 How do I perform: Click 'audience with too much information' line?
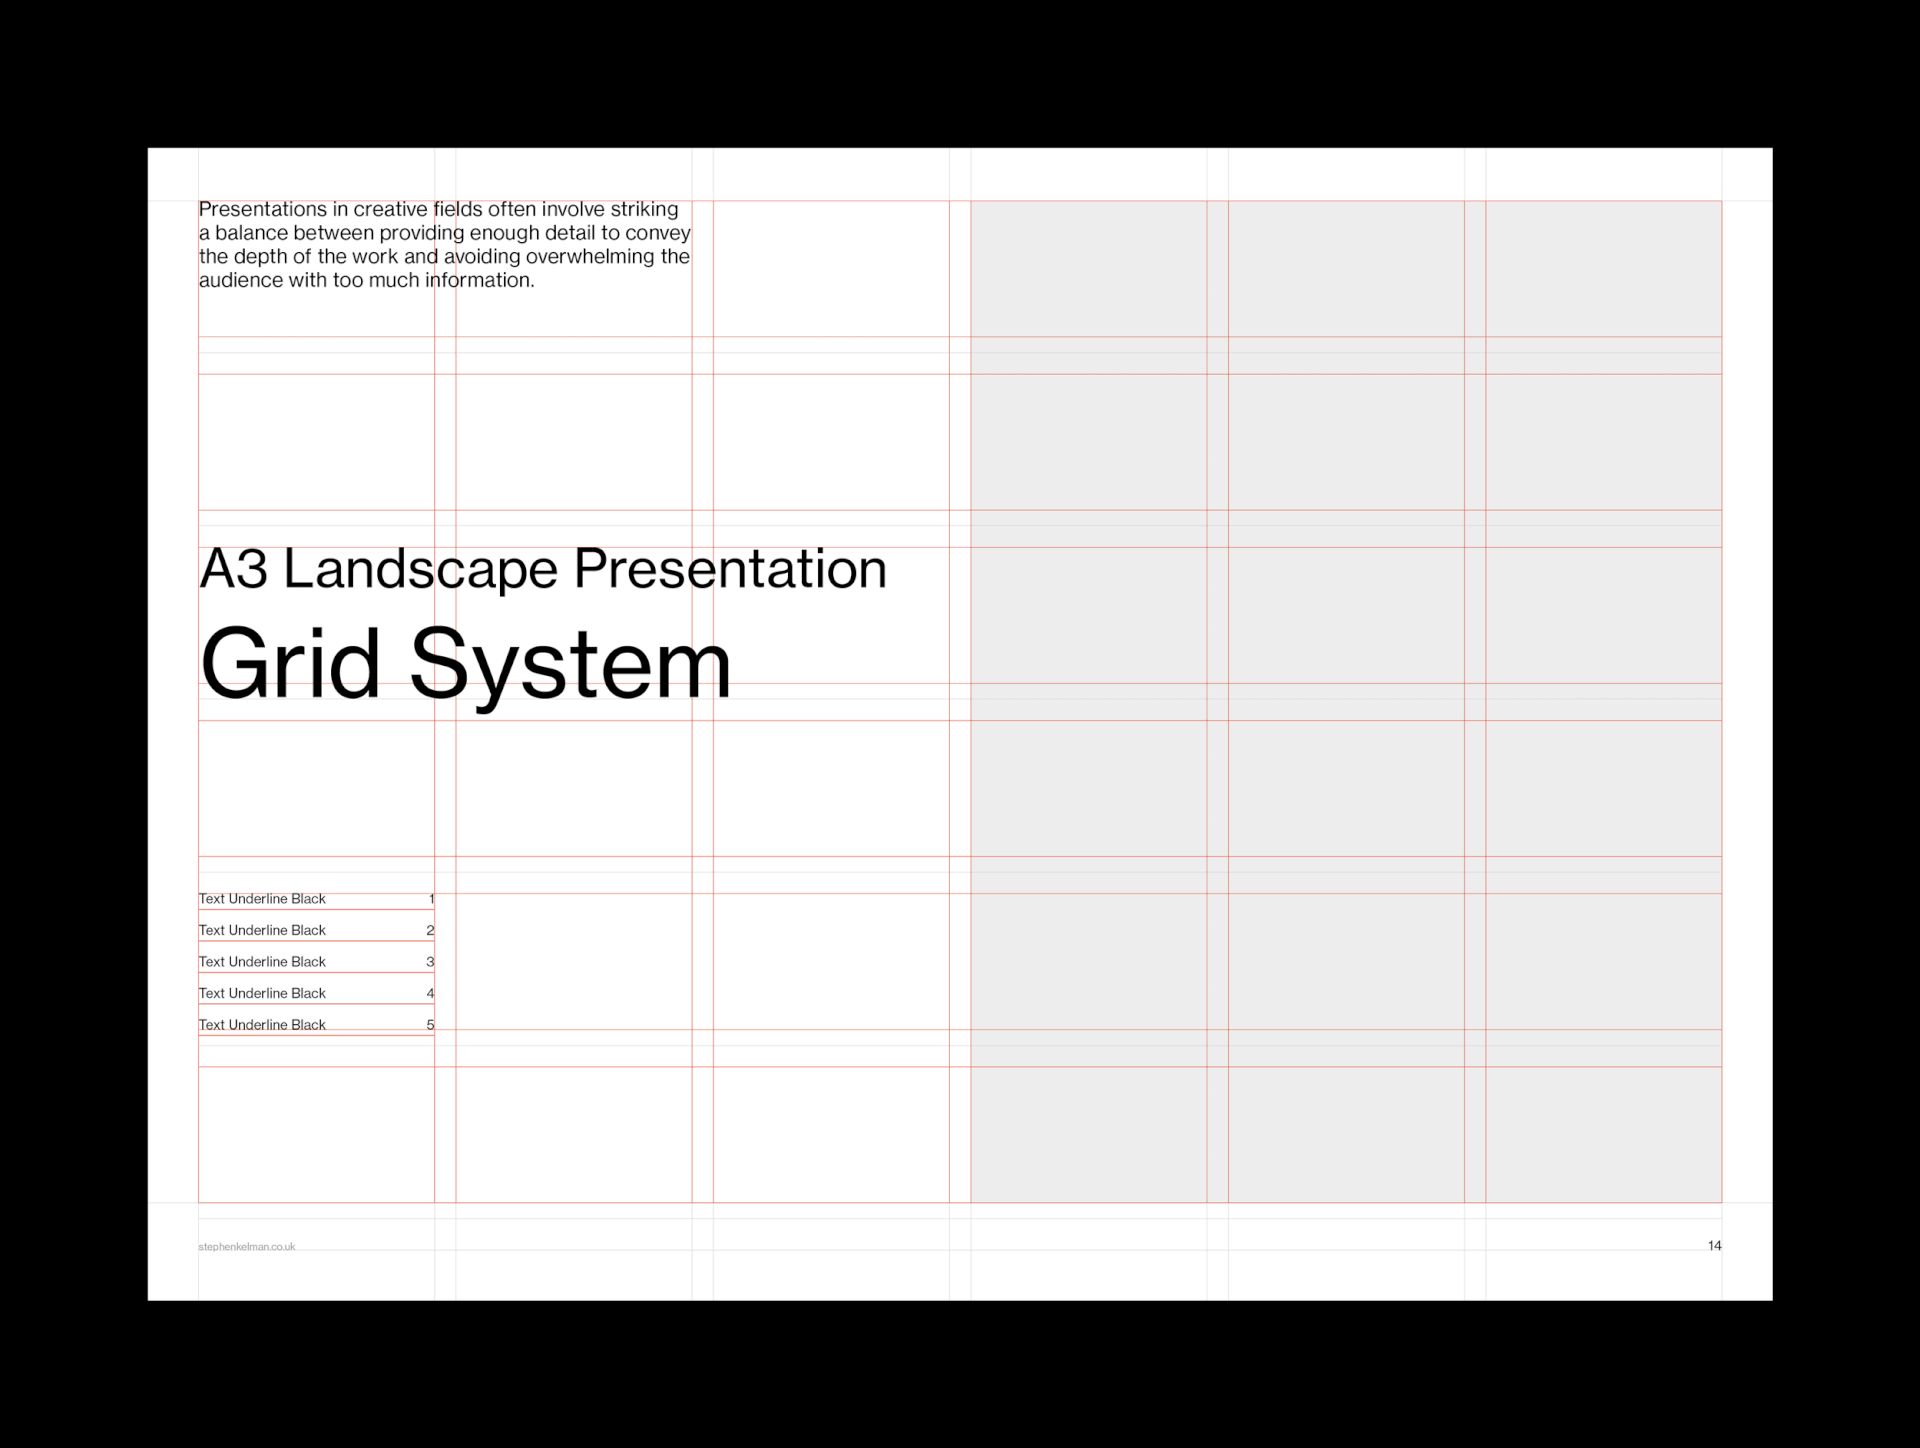tap(366, 281)
